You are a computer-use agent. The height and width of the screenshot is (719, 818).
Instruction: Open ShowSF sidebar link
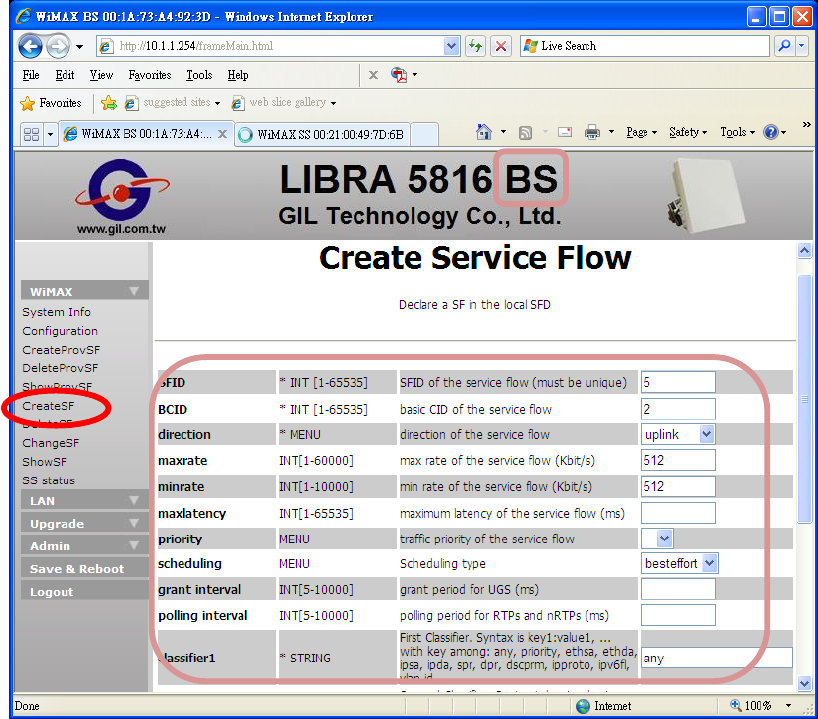coord(44,462)
